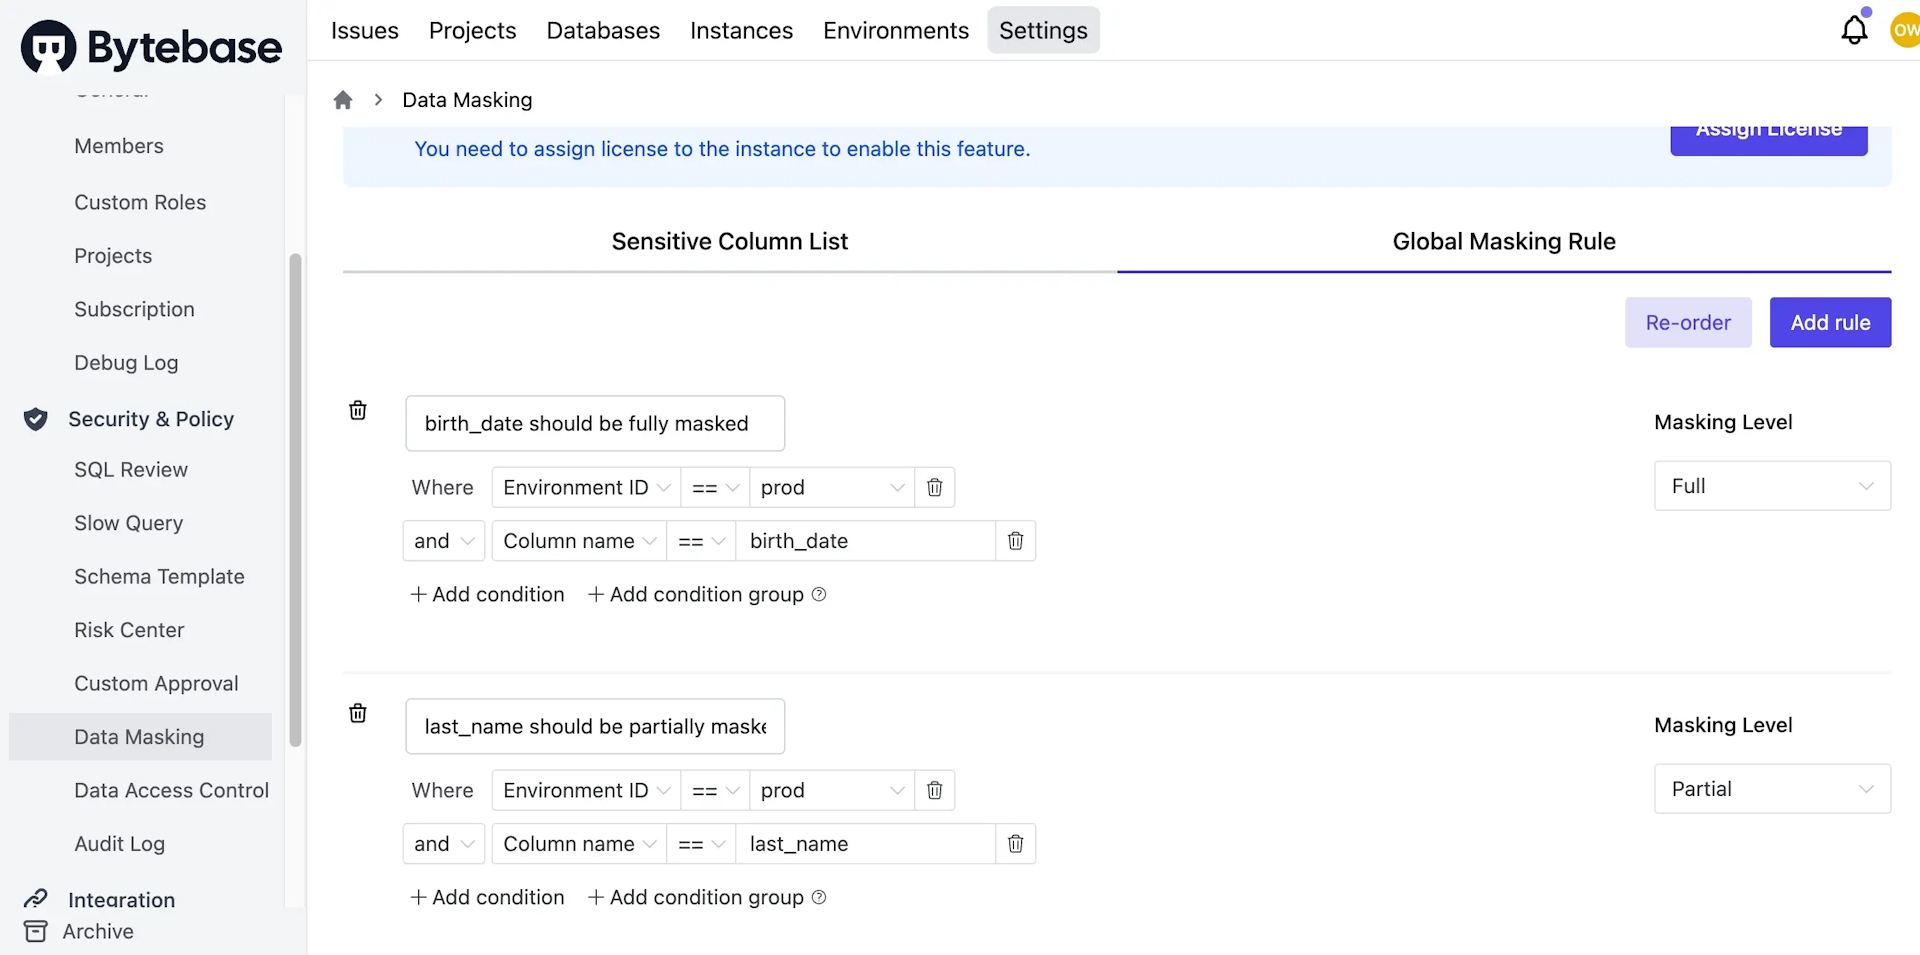This screenshot has width=1920, height=955.
Task: Click the Security & Policy shield icon
Action: coord(36,419)
